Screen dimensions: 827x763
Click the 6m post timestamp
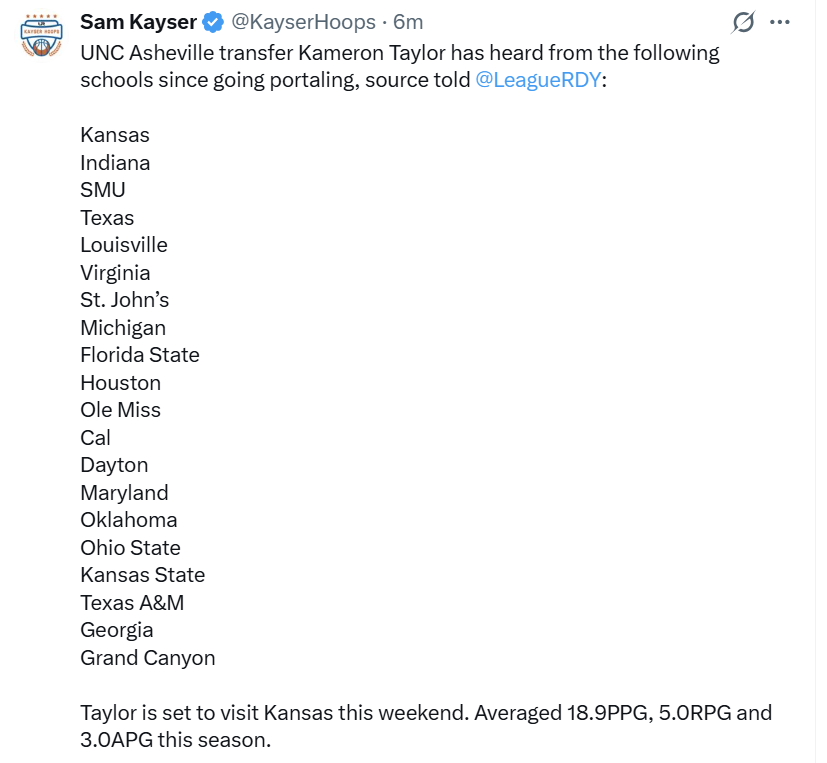tap(408, 22)
